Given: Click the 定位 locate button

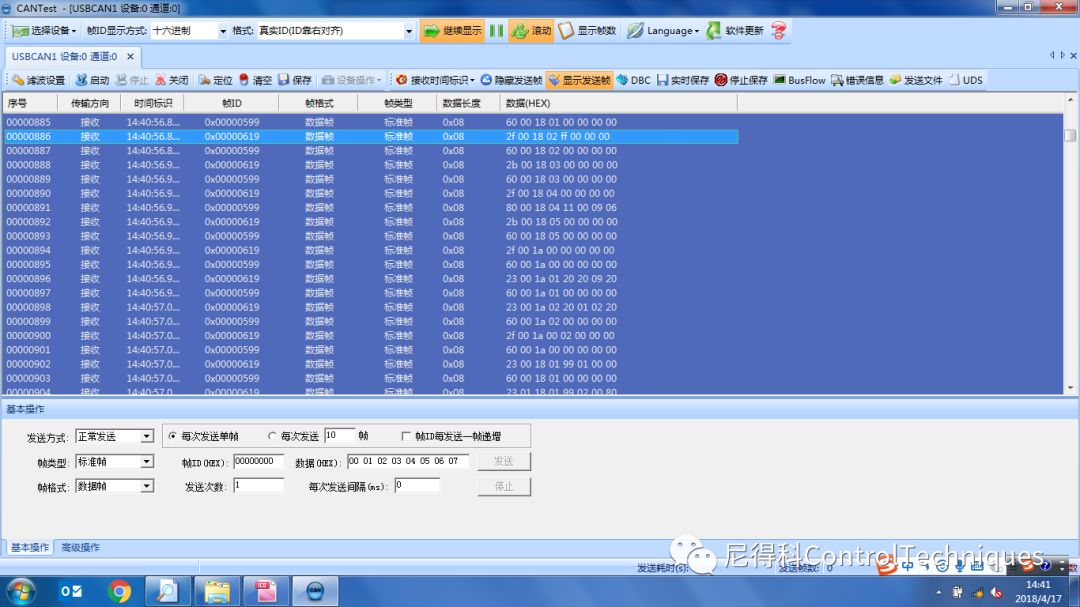Looking at the screenshot, I should (216, 81).
